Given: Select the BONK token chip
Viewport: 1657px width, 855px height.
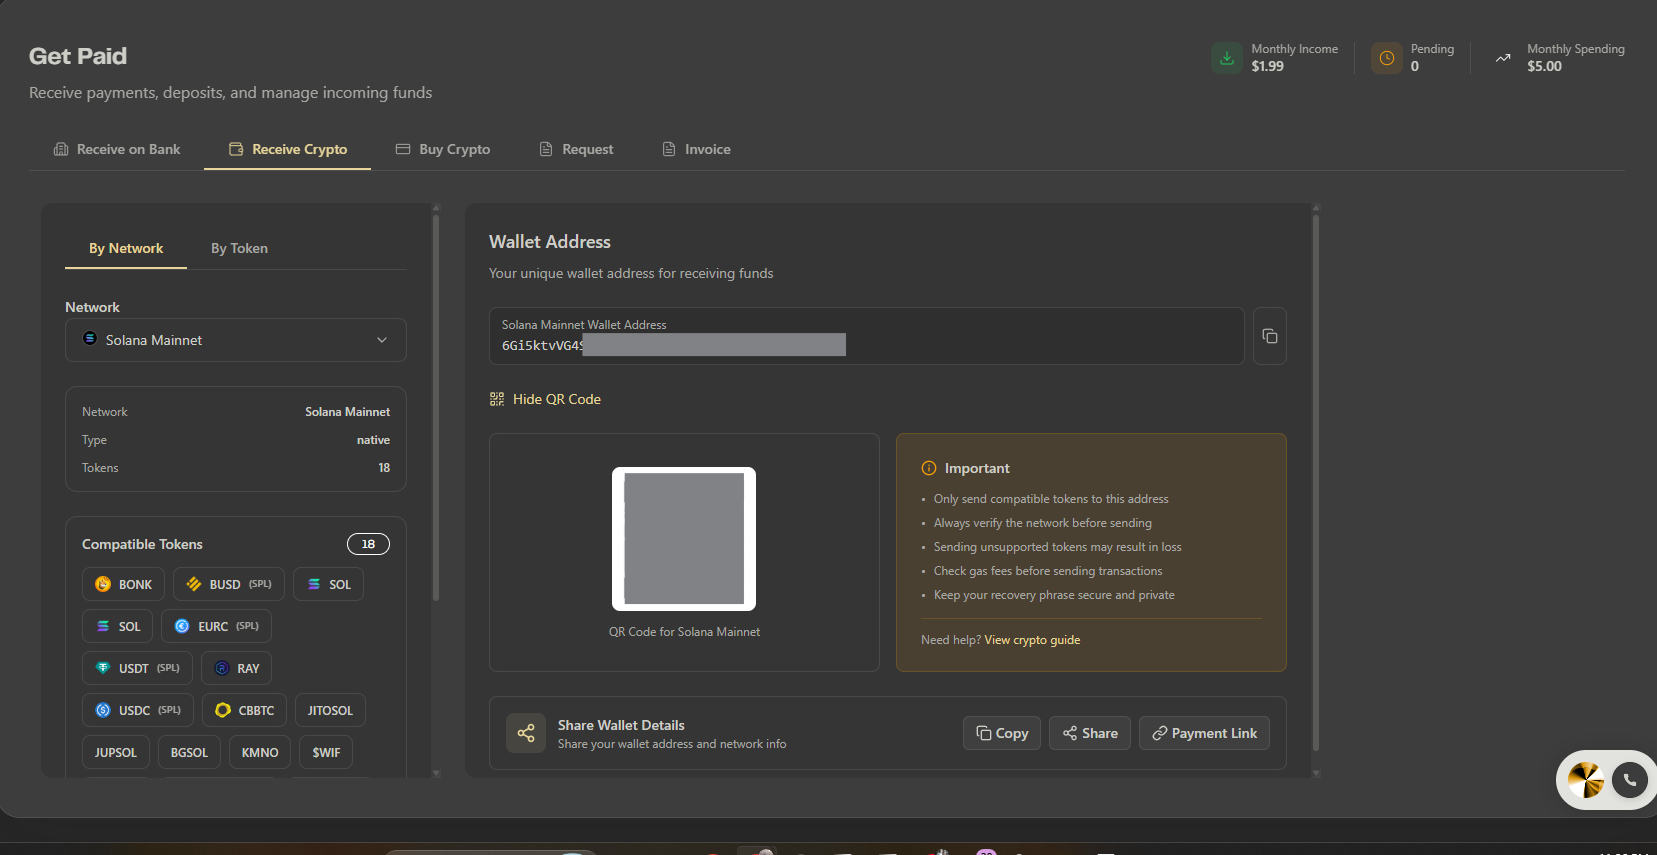Looking at the screenshot, I should tap(123, 584).
